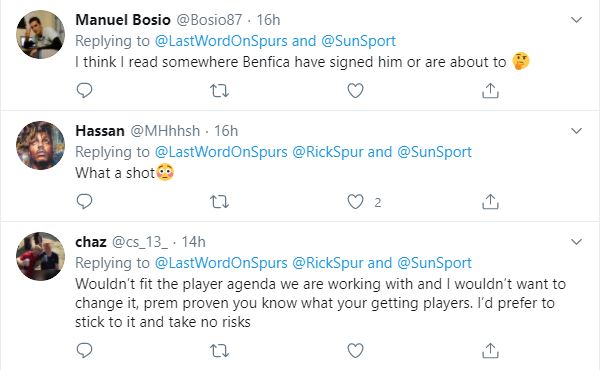Retweet Hassan's 'What a shot' tweet
601x370 pixels.
click(x=220, y=202)
